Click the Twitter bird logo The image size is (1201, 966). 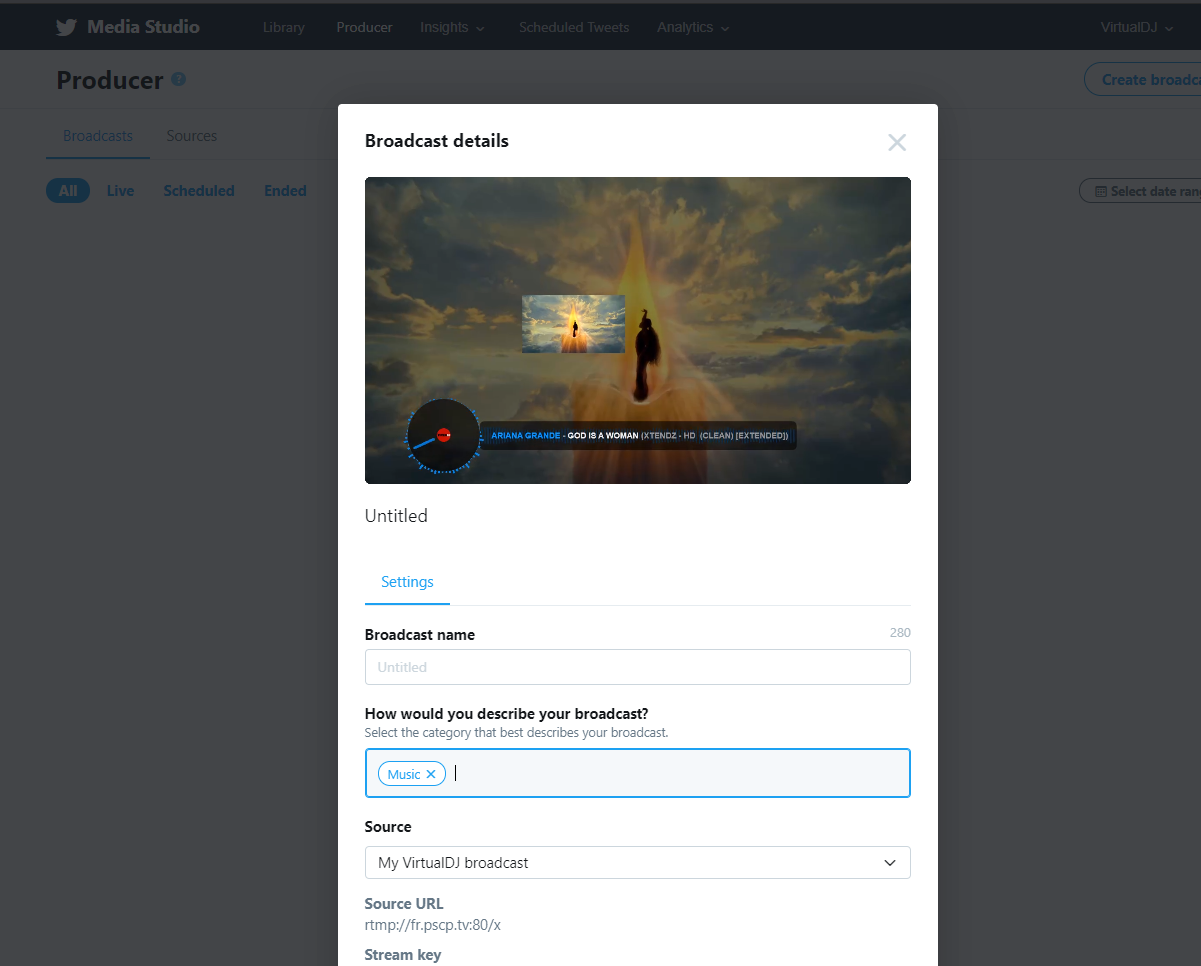66,27
